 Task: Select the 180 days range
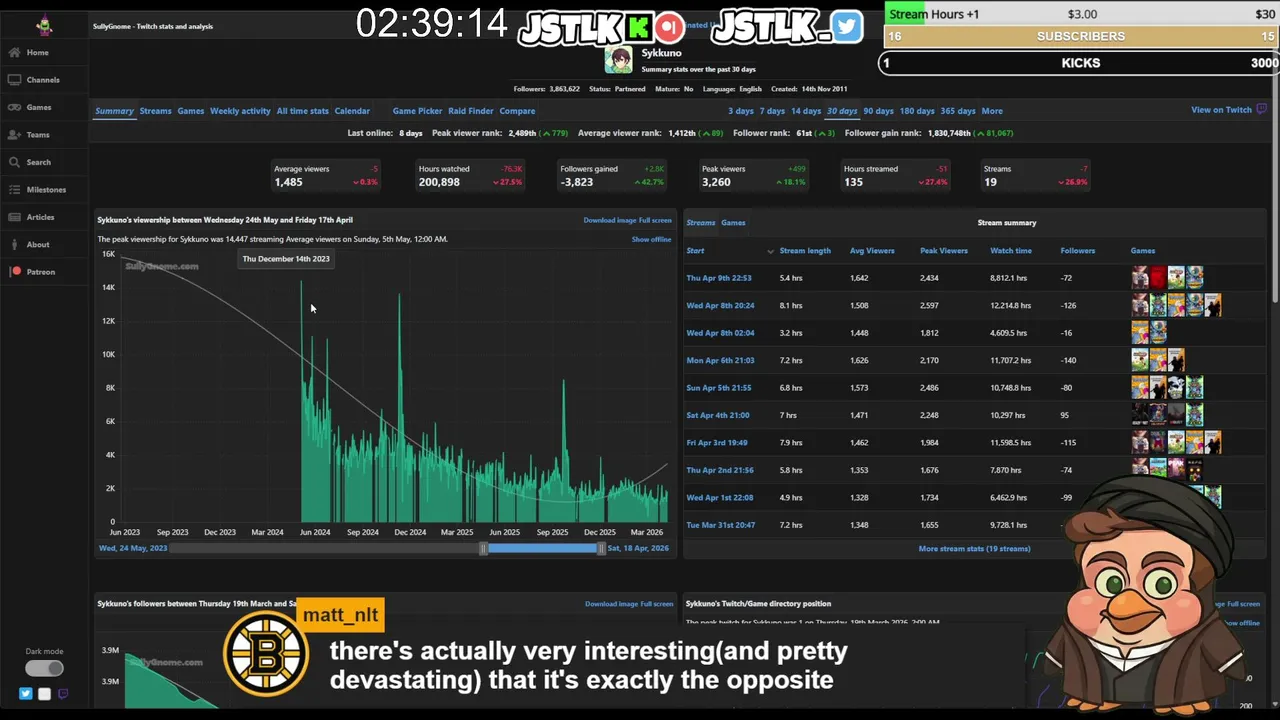(x=917, y=111)
